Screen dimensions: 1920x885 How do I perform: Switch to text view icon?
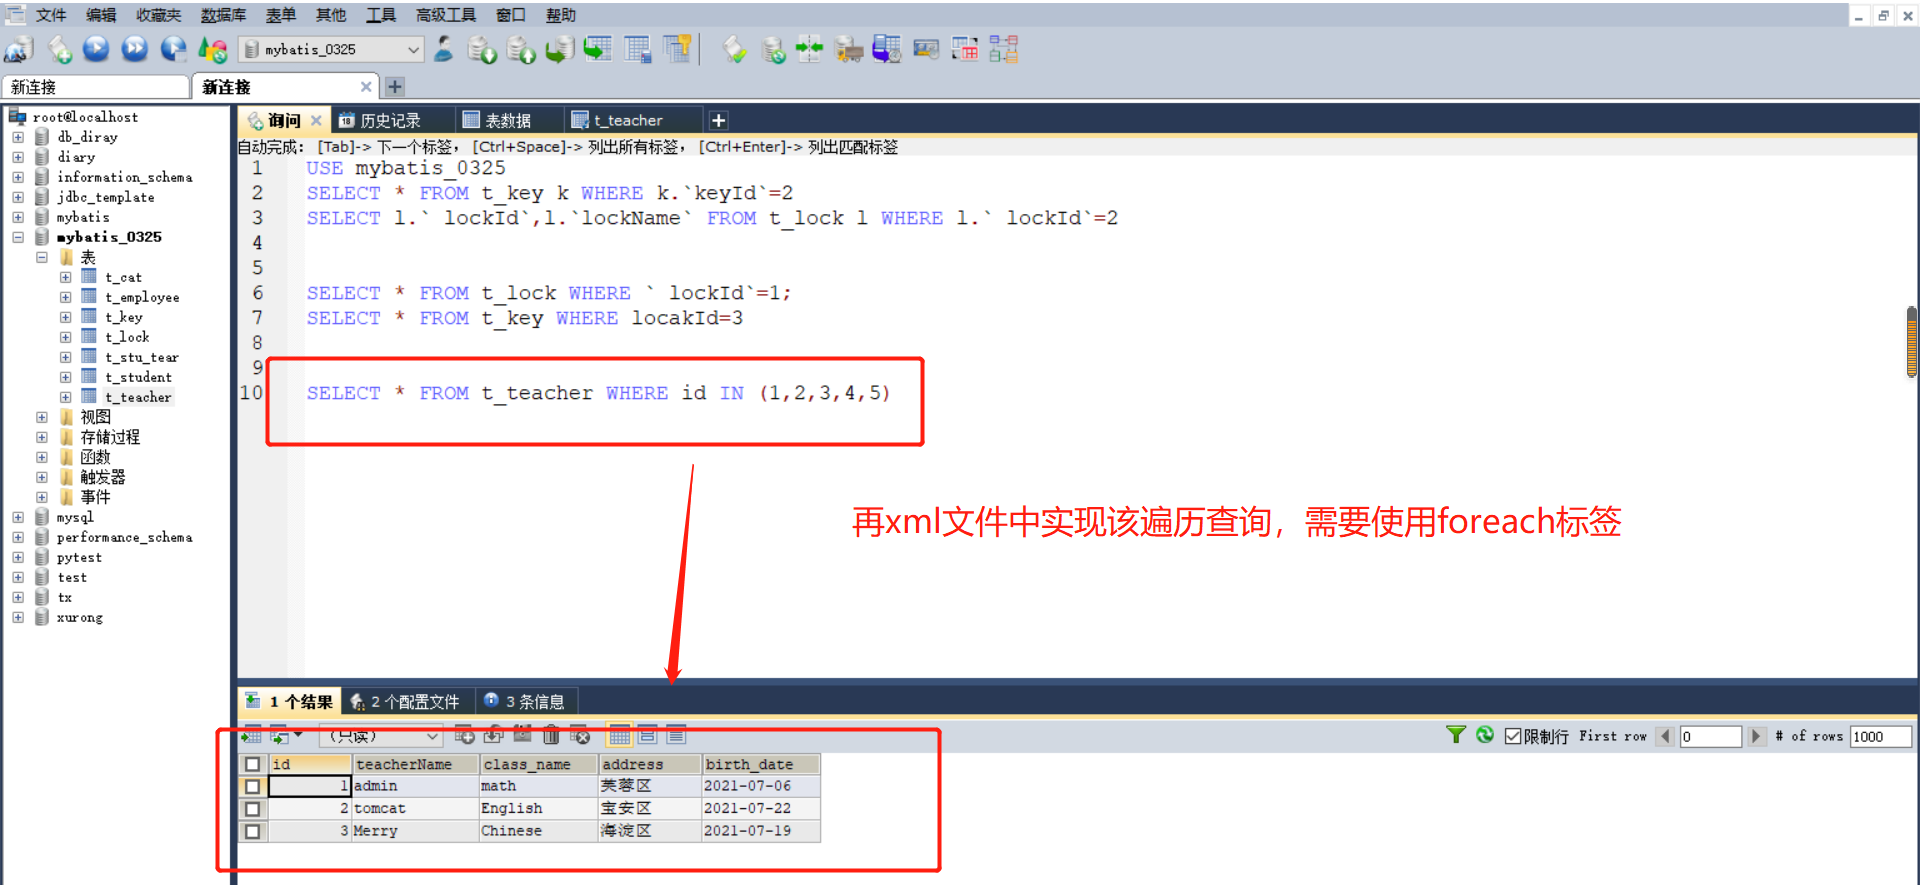677,736
